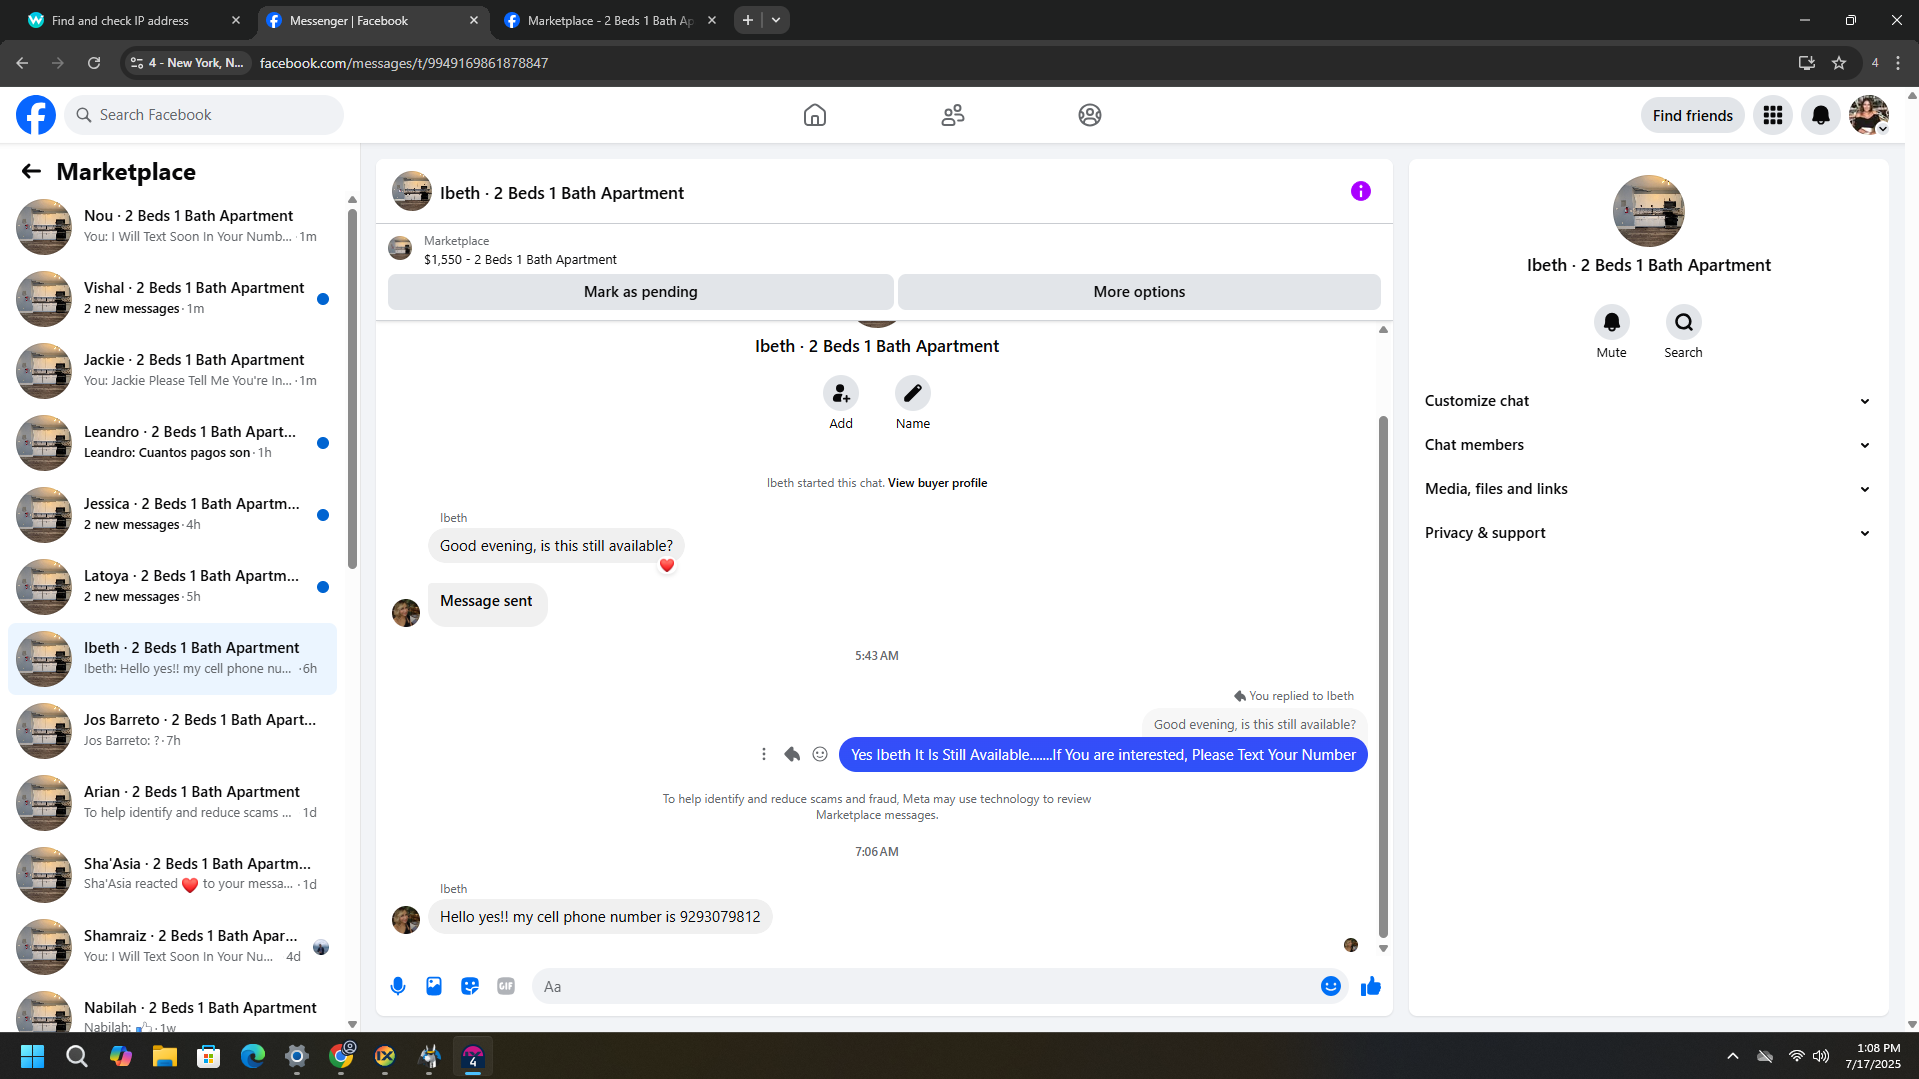Open Jackie's apartment conversation
Screen dimensions: 1919x1079
pos(172,370)
